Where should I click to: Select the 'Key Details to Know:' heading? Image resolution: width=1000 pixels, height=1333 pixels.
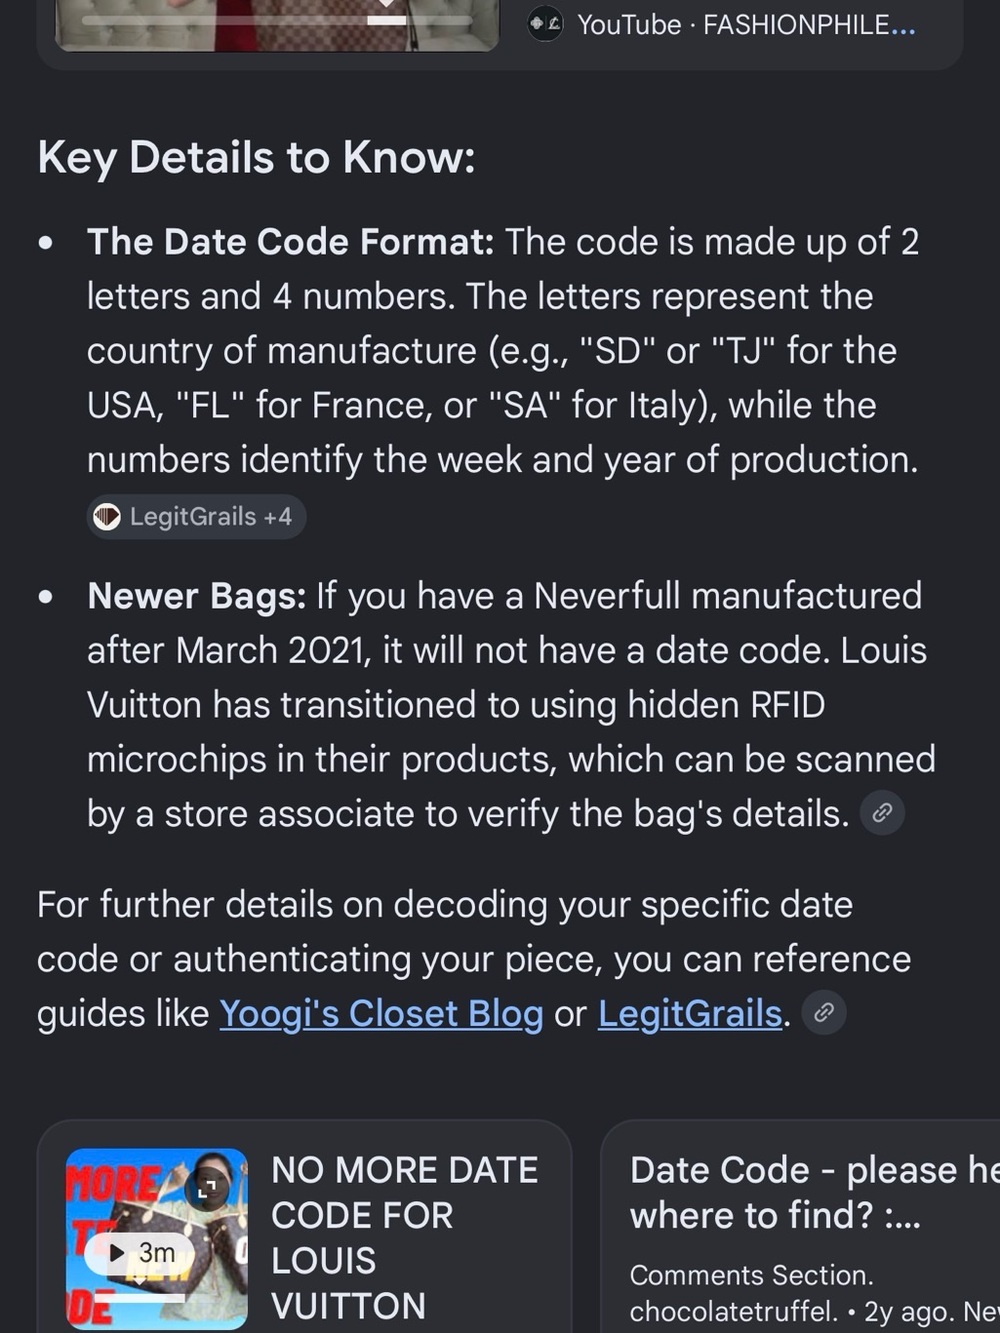click(256, 158)
